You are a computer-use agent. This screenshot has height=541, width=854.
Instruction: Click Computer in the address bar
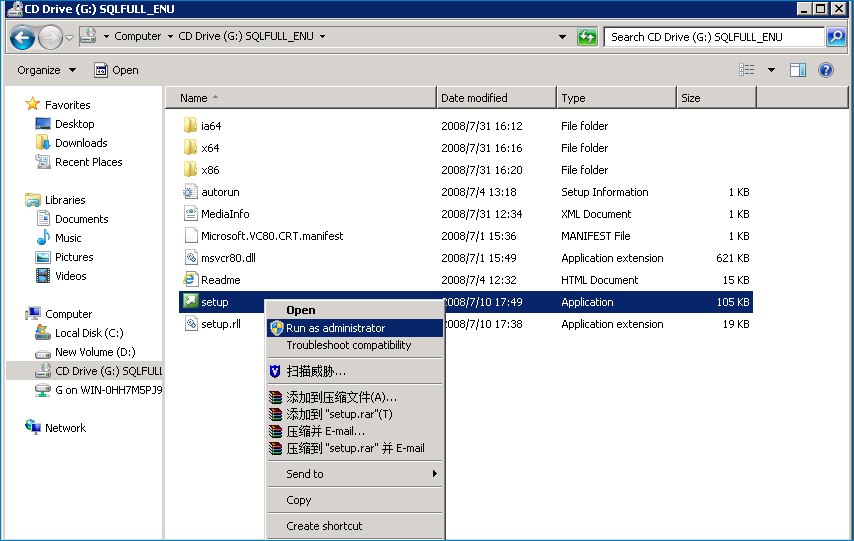point(137,37)
